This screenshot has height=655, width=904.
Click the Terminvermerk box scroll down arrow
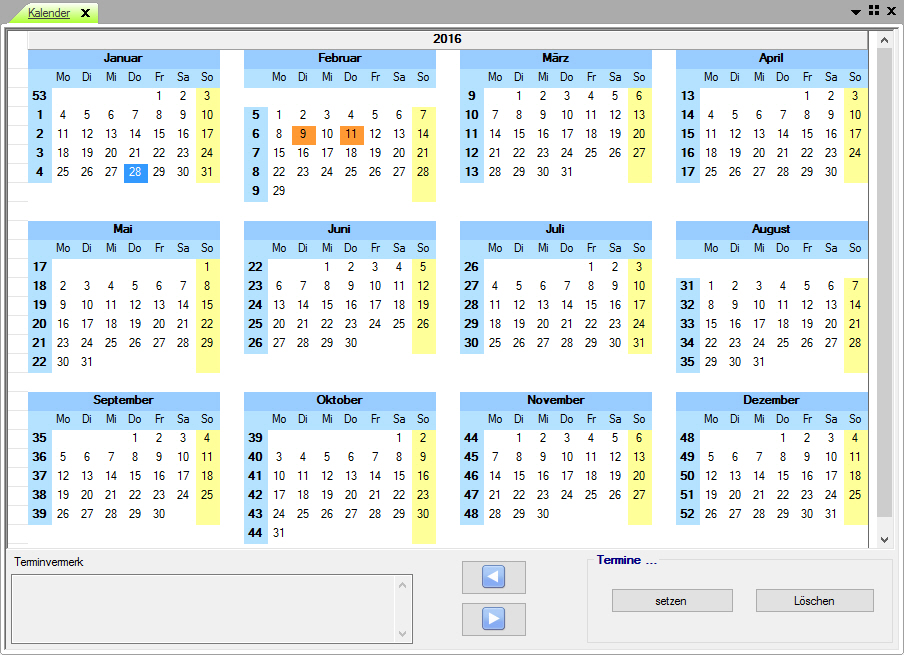point(403,634)
